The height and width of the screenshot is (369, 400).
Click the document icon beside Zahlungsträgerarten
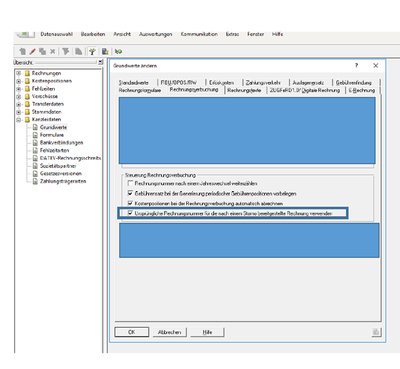tap(35, 181)
